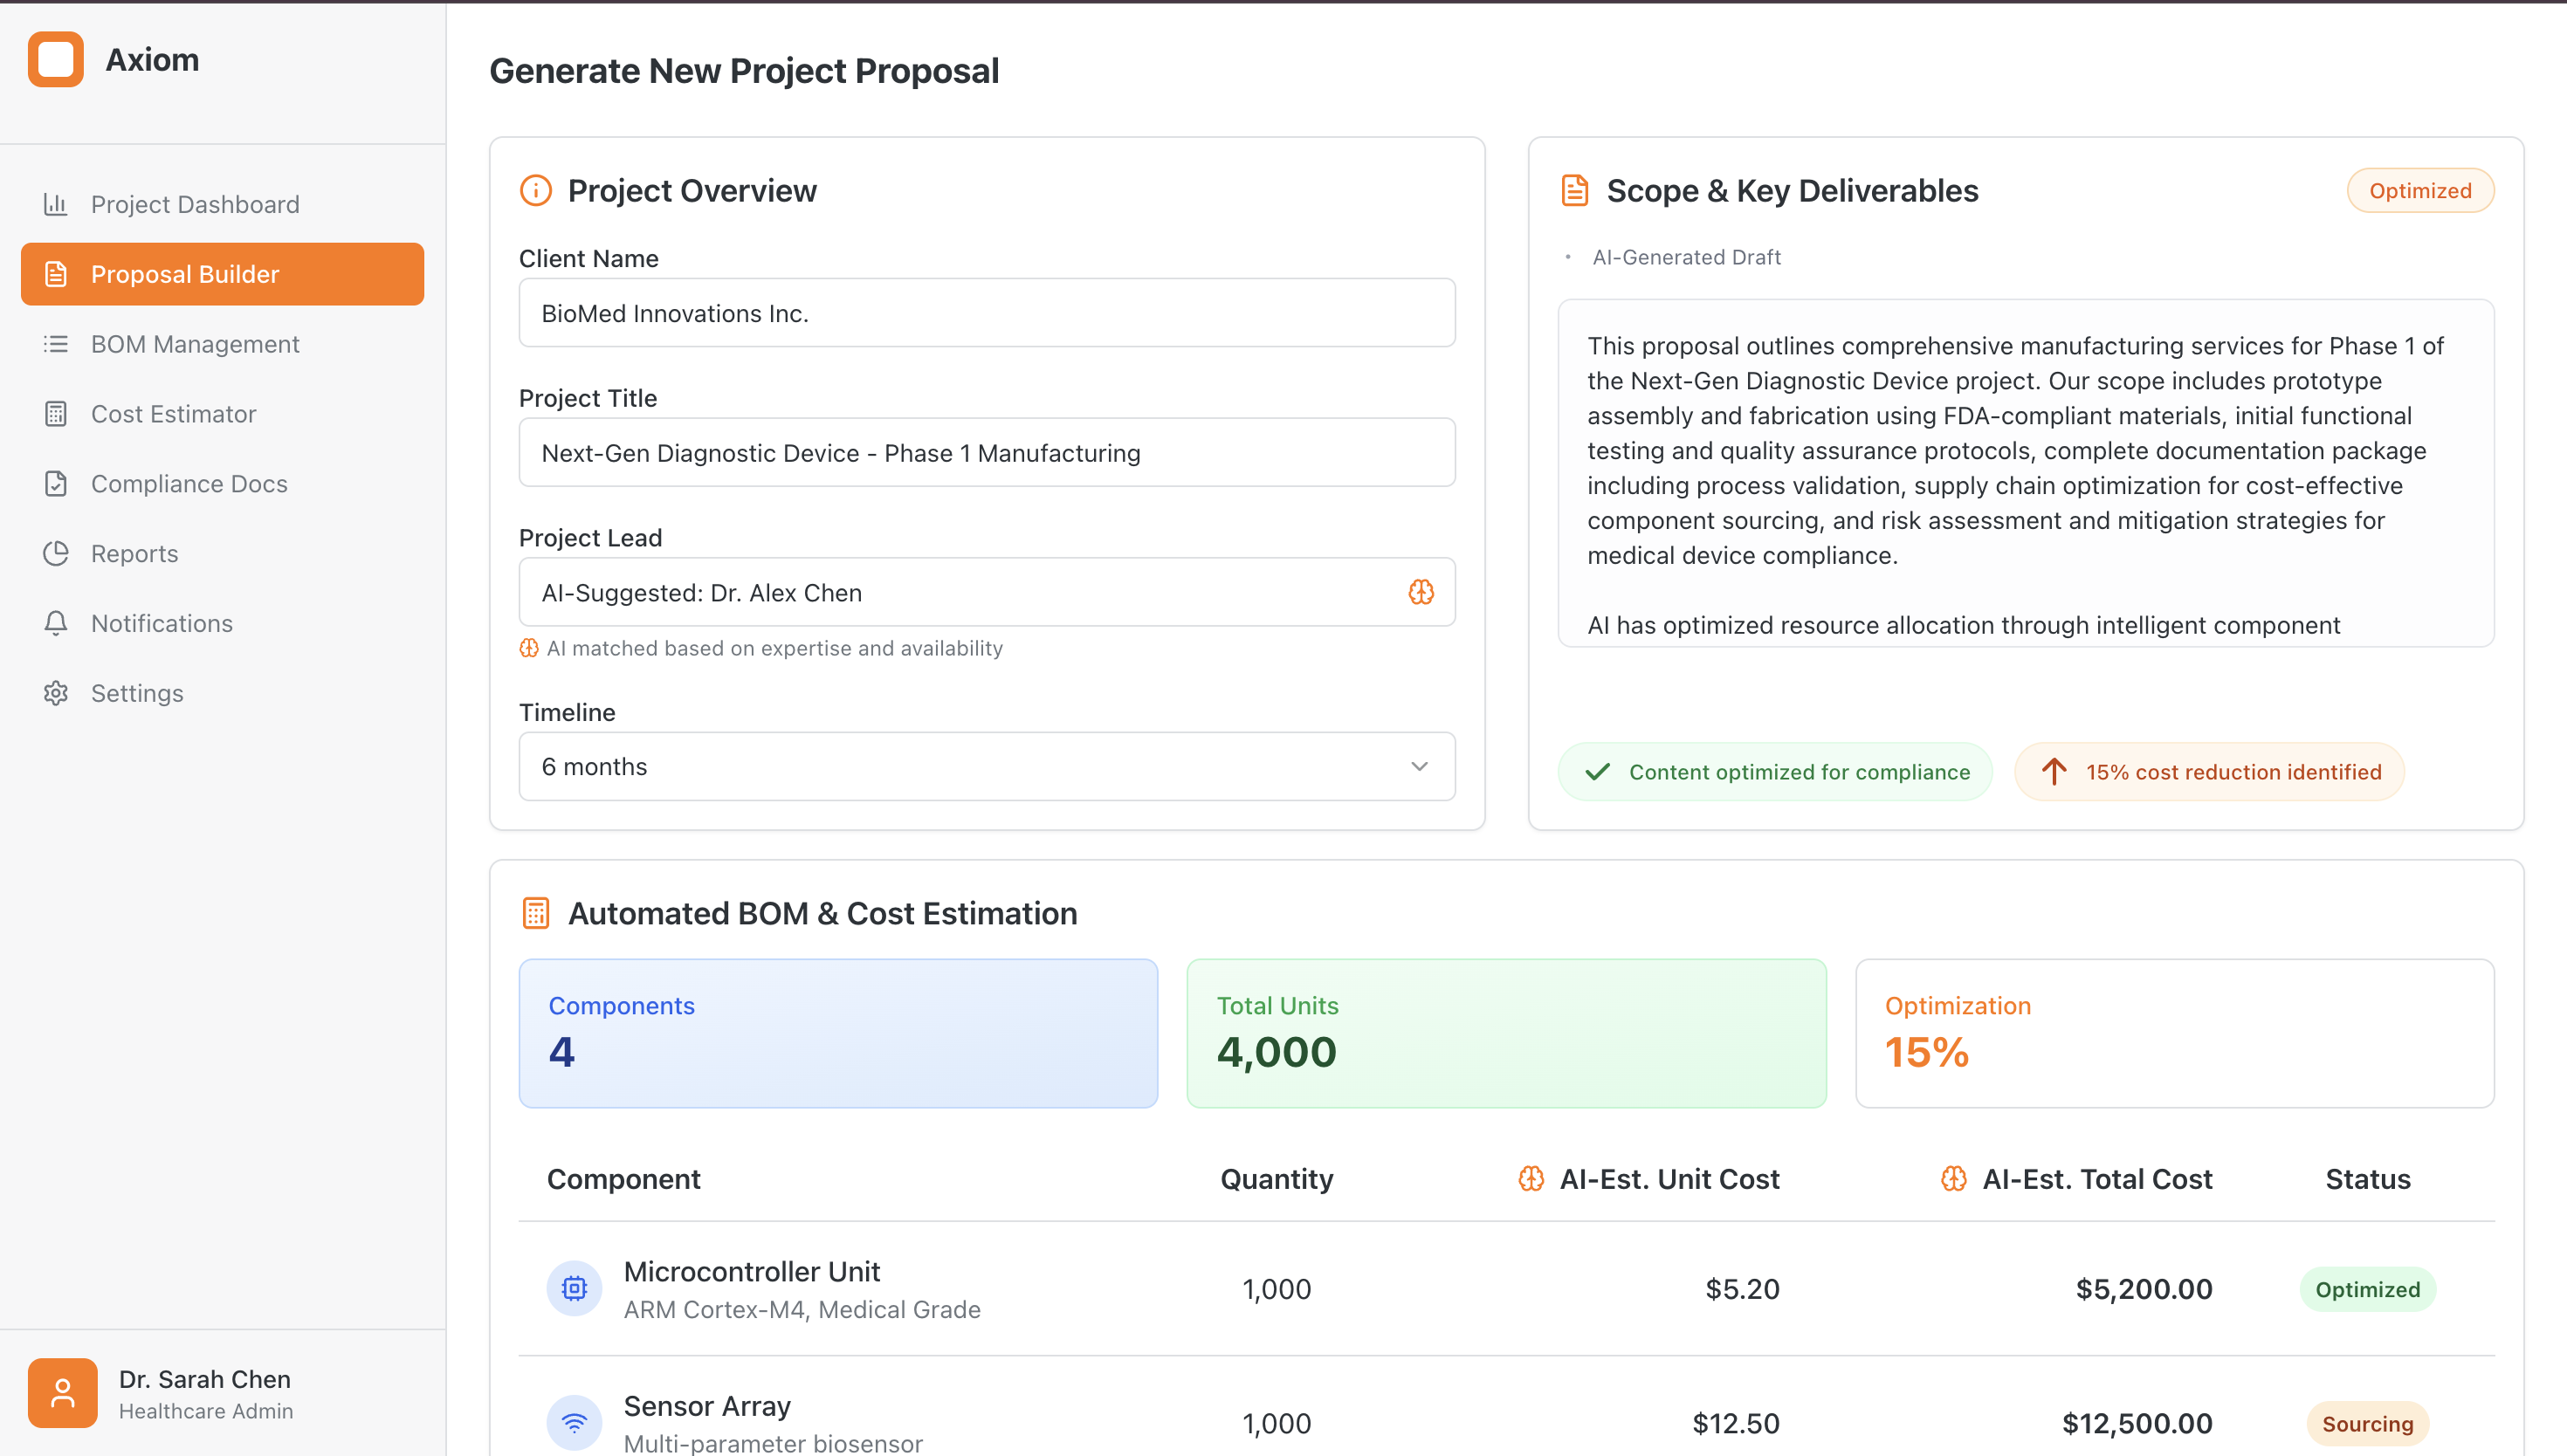Open the Settings sidebar entry
This screenshot has height=1456, width=2567.
(x=222, y=693)
